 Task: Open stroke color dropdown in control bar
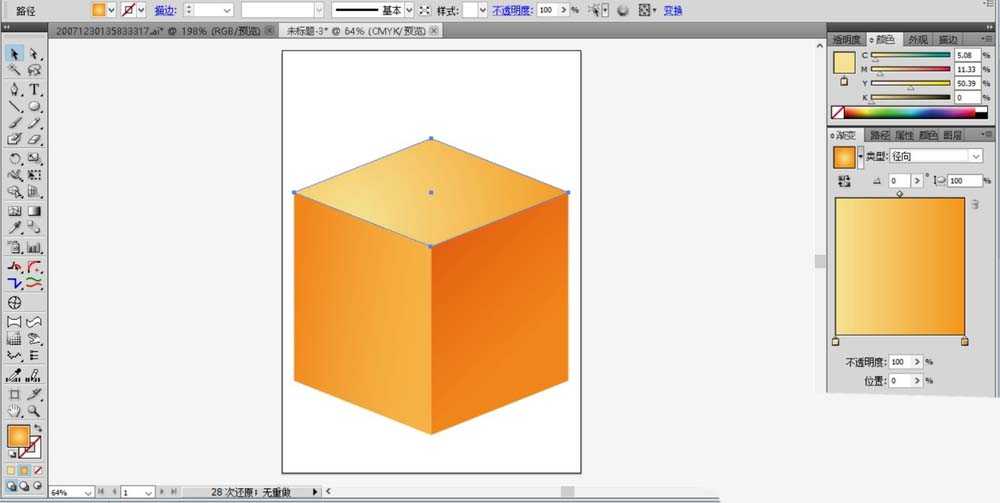[141, 10]
